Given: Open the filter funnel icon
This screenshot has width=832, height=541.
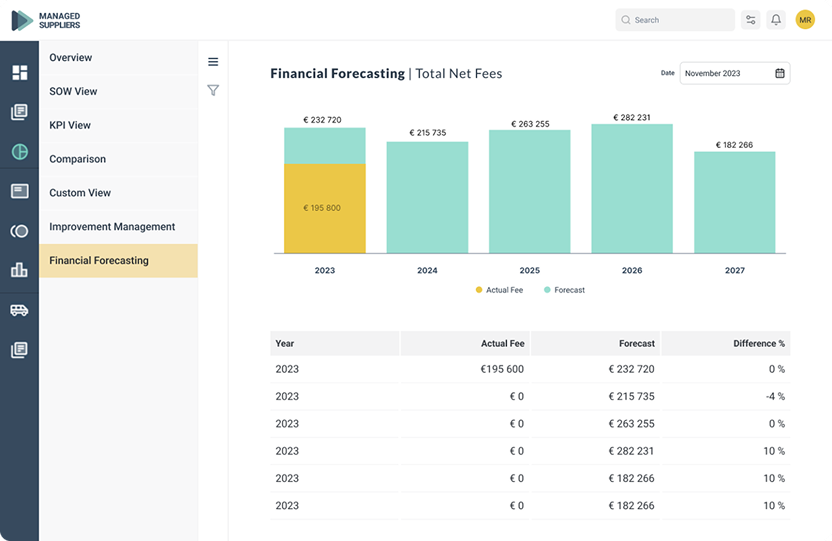Looking at the screenshot, I should (x=213, y=91).
